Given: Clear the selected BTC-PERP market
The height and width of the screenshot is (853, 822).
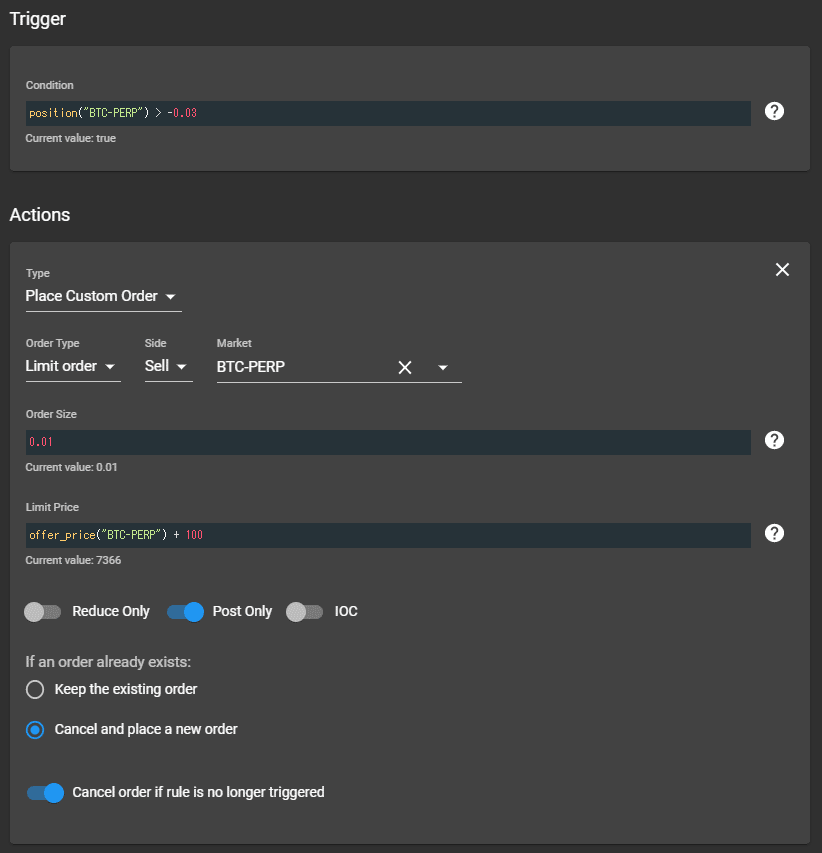Looking at the screenshot, I should point(405,367).
